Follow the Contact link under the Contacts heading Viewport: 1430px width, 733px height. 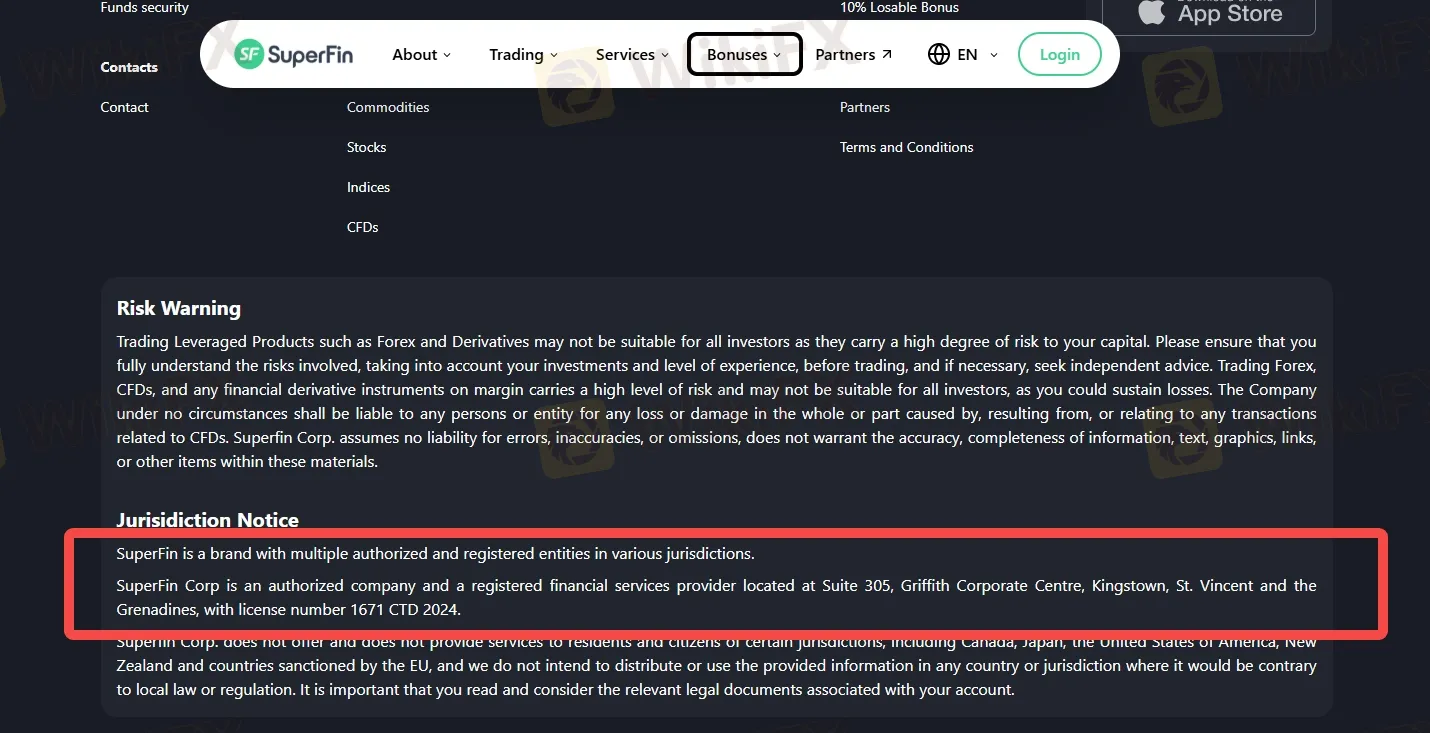coord(125,107)
